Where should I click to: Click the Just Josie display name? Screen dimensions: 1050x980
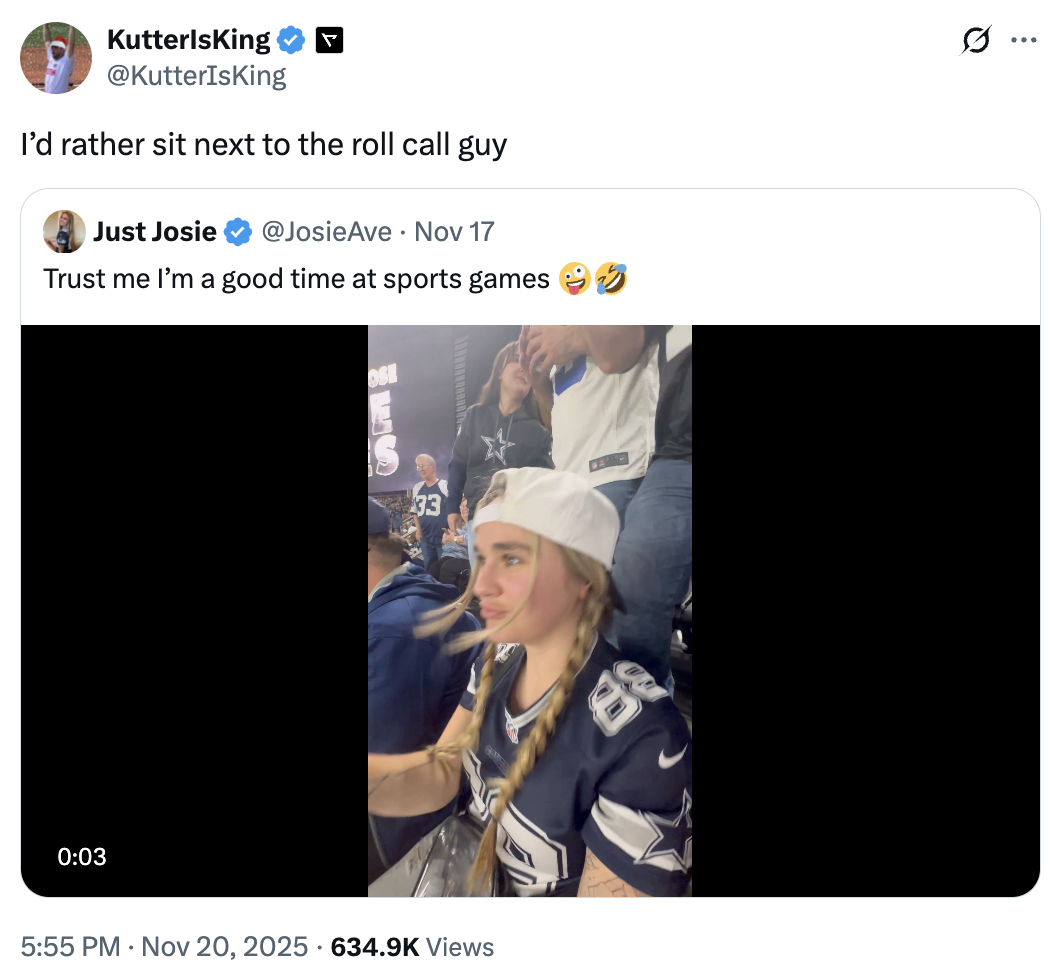pyautogui.click(x=154, y=232)
